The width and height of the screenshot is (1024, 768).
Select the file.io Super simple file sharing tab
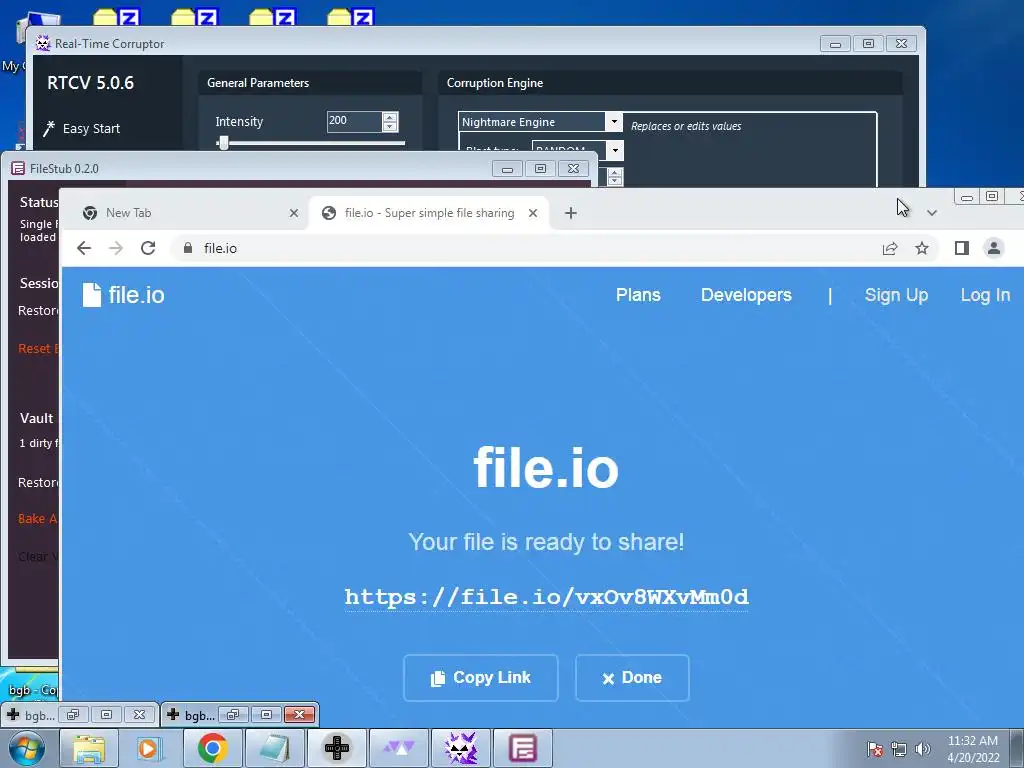(429, 213)
